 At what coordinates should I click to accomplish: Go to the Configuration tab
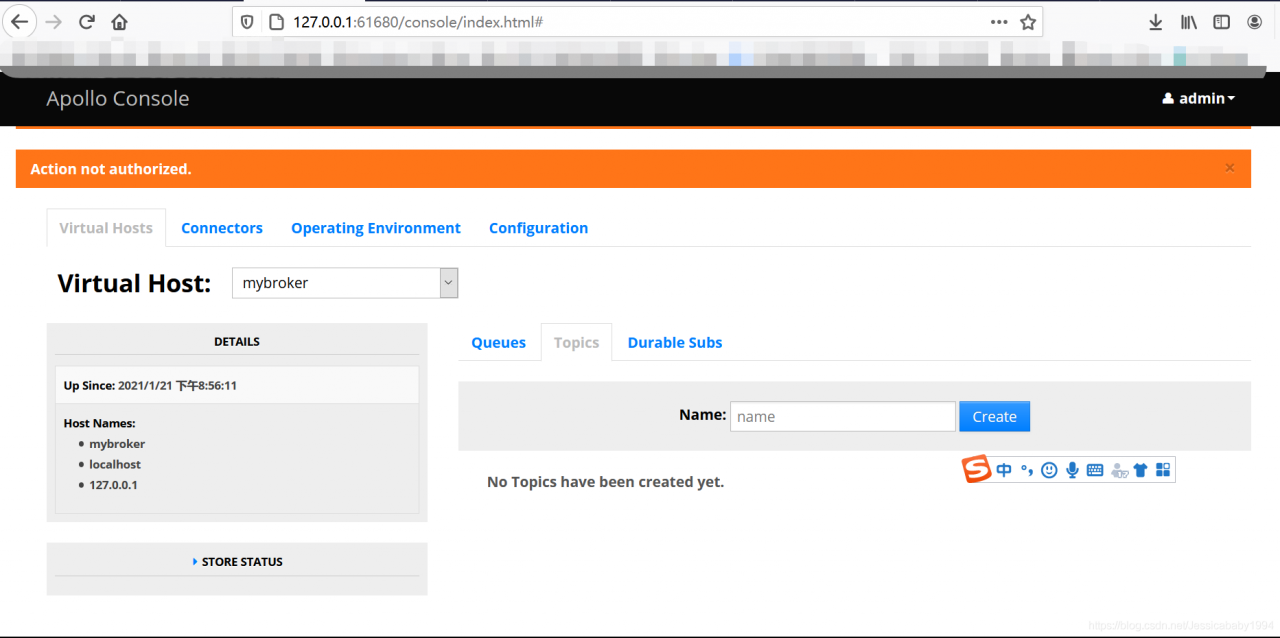pyautogui.click(x=538, y=228)
